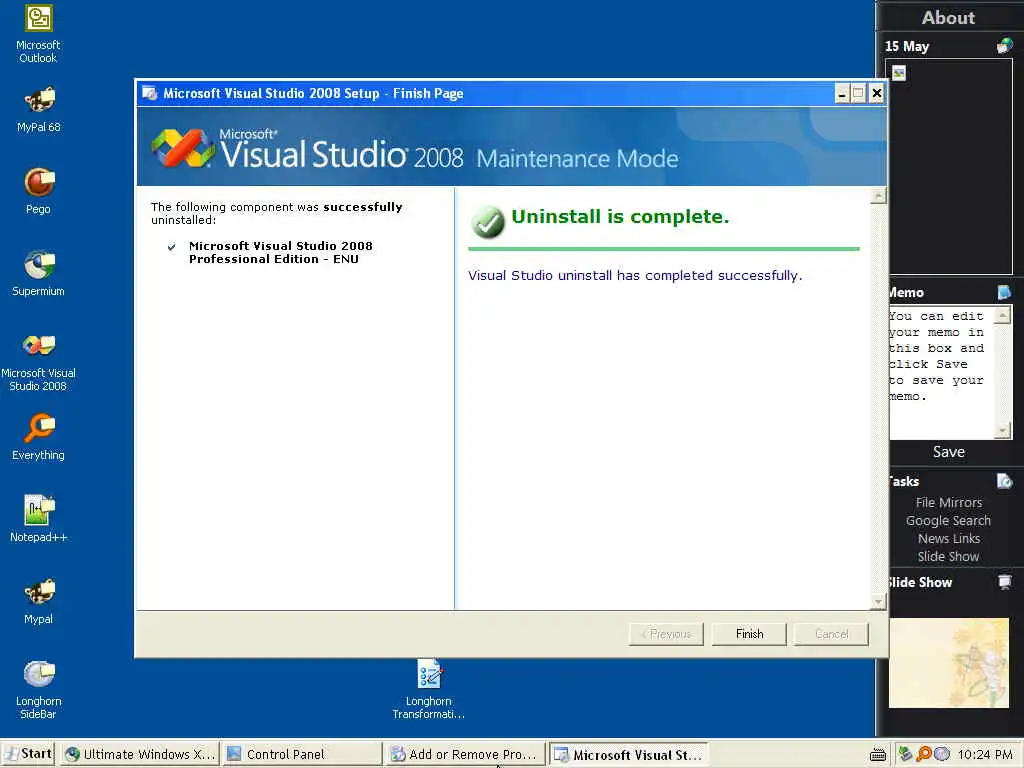The width and height of the screenshot is (1024, 768).
Task: Click the grayed-out Previous button
Action: tap(666, 634)
